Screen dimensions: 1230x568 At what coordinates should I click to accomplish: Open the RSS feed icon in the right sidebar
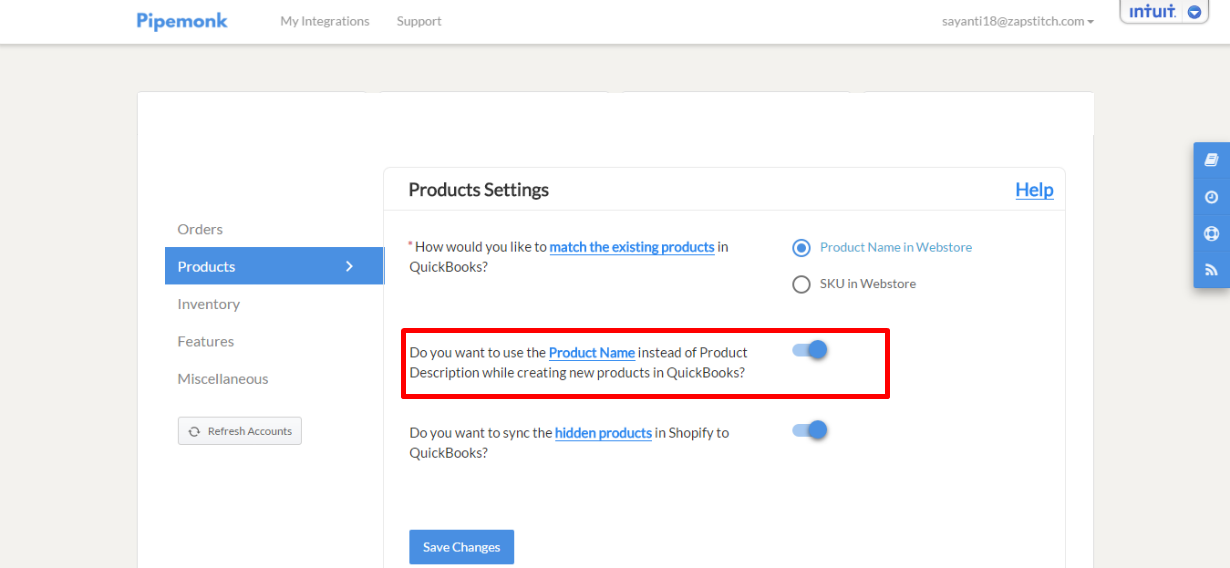point(1211,270)
